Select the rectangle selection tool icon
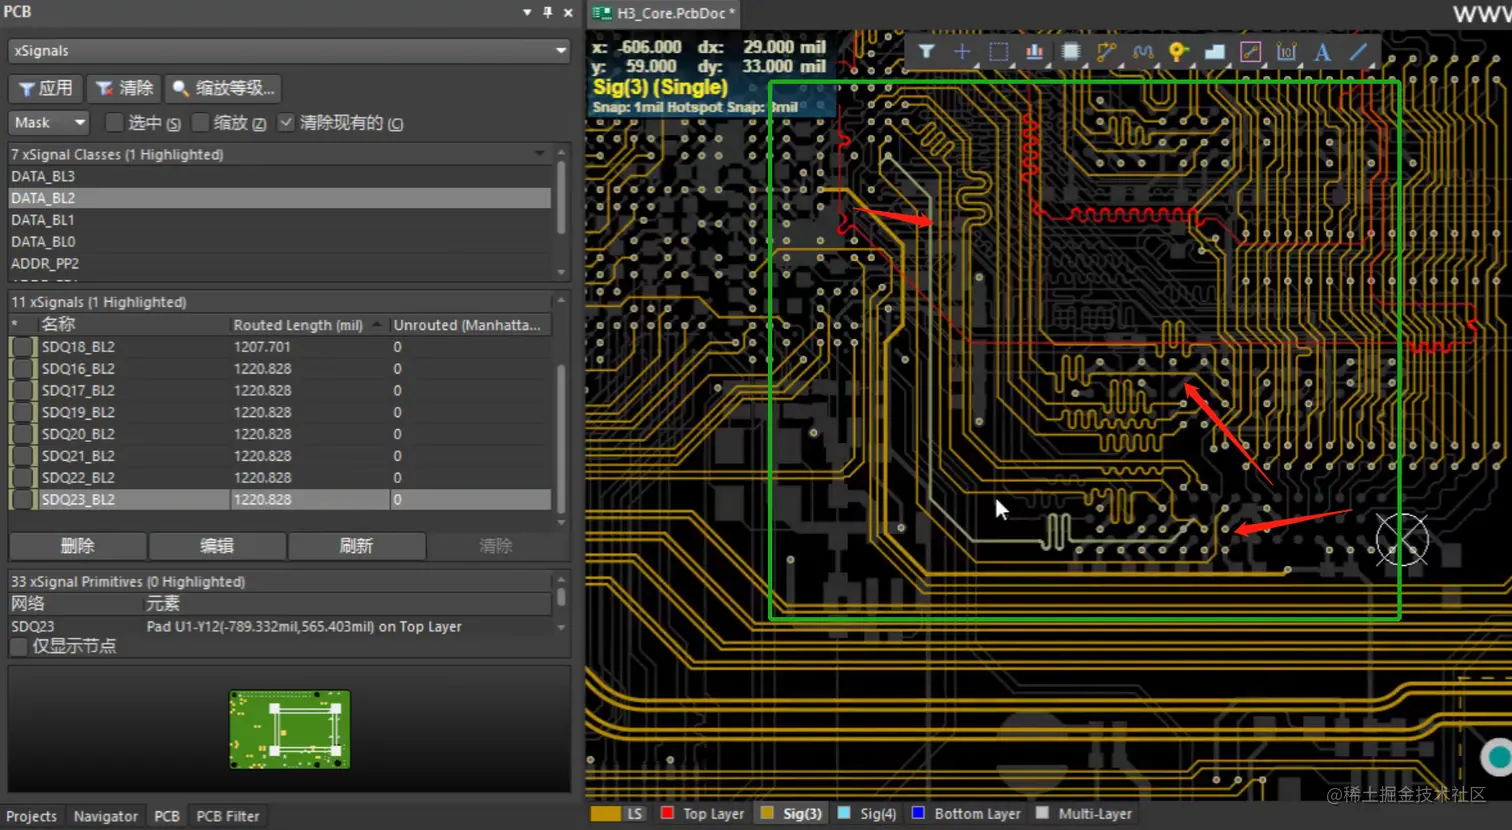Image resolution: width=1512 pixels, height=830 pixels. pos(998,52)
